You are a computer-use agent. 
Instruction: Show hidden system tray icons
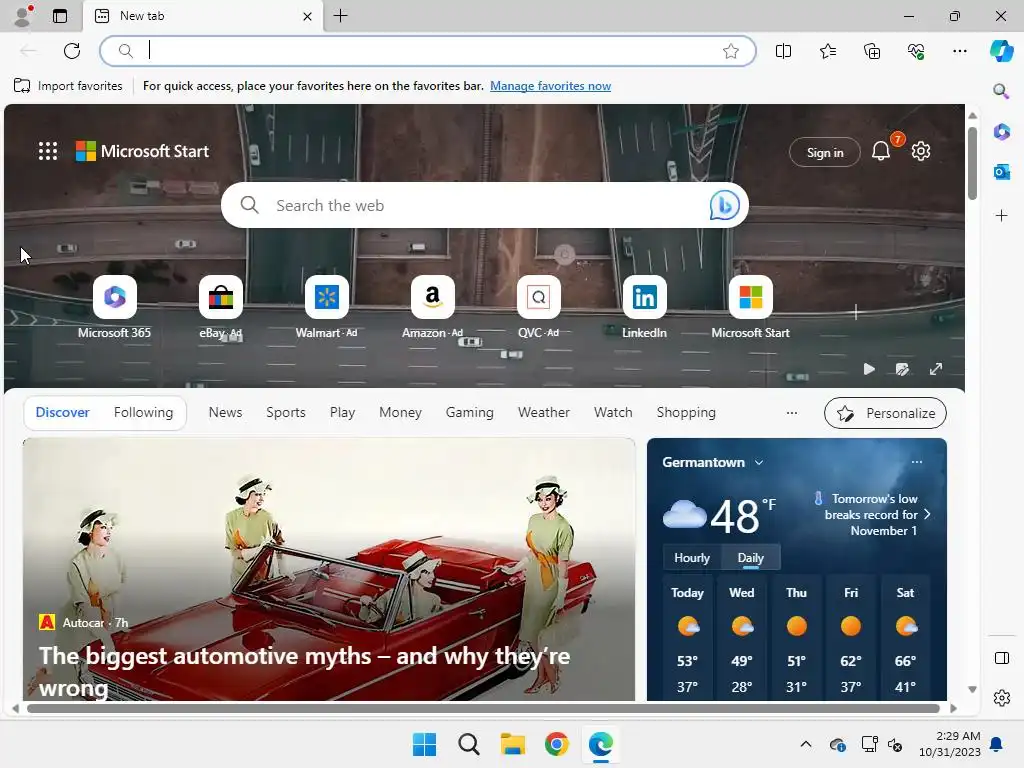(x=806, y=744)
